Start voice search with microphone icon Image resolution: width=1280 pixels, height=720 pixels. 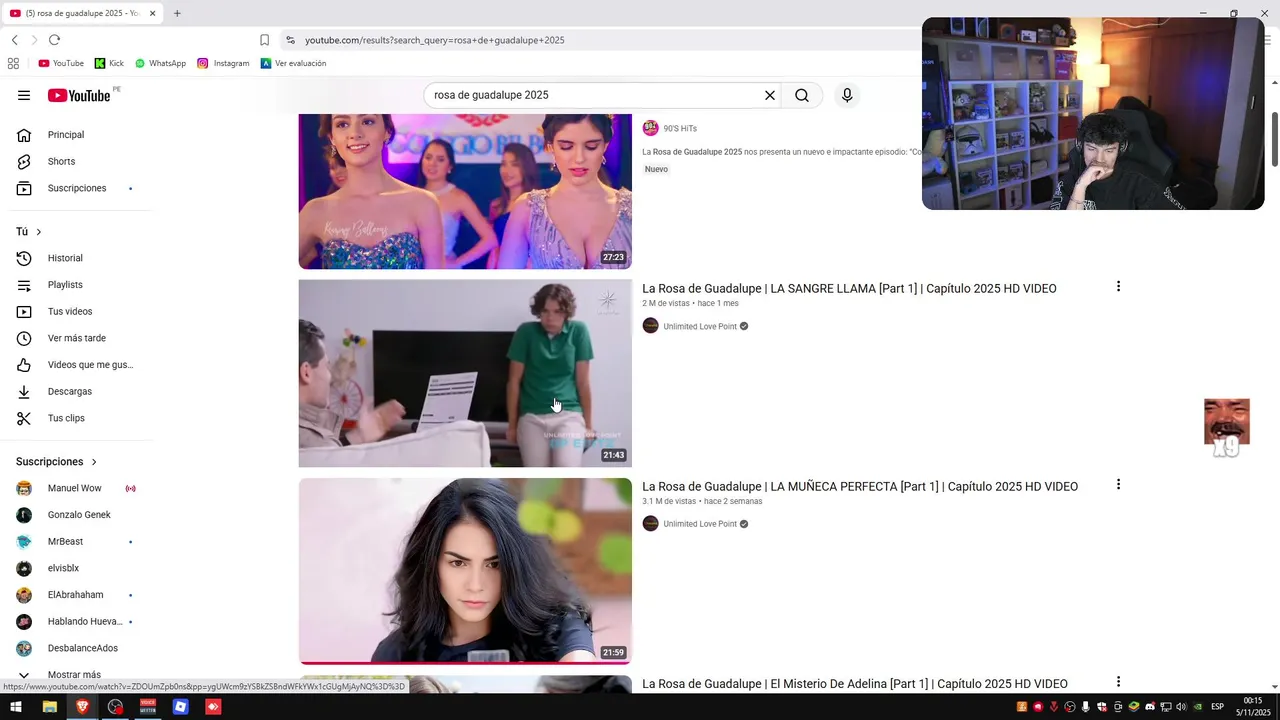pyautogui.click(x=847, y=95)
